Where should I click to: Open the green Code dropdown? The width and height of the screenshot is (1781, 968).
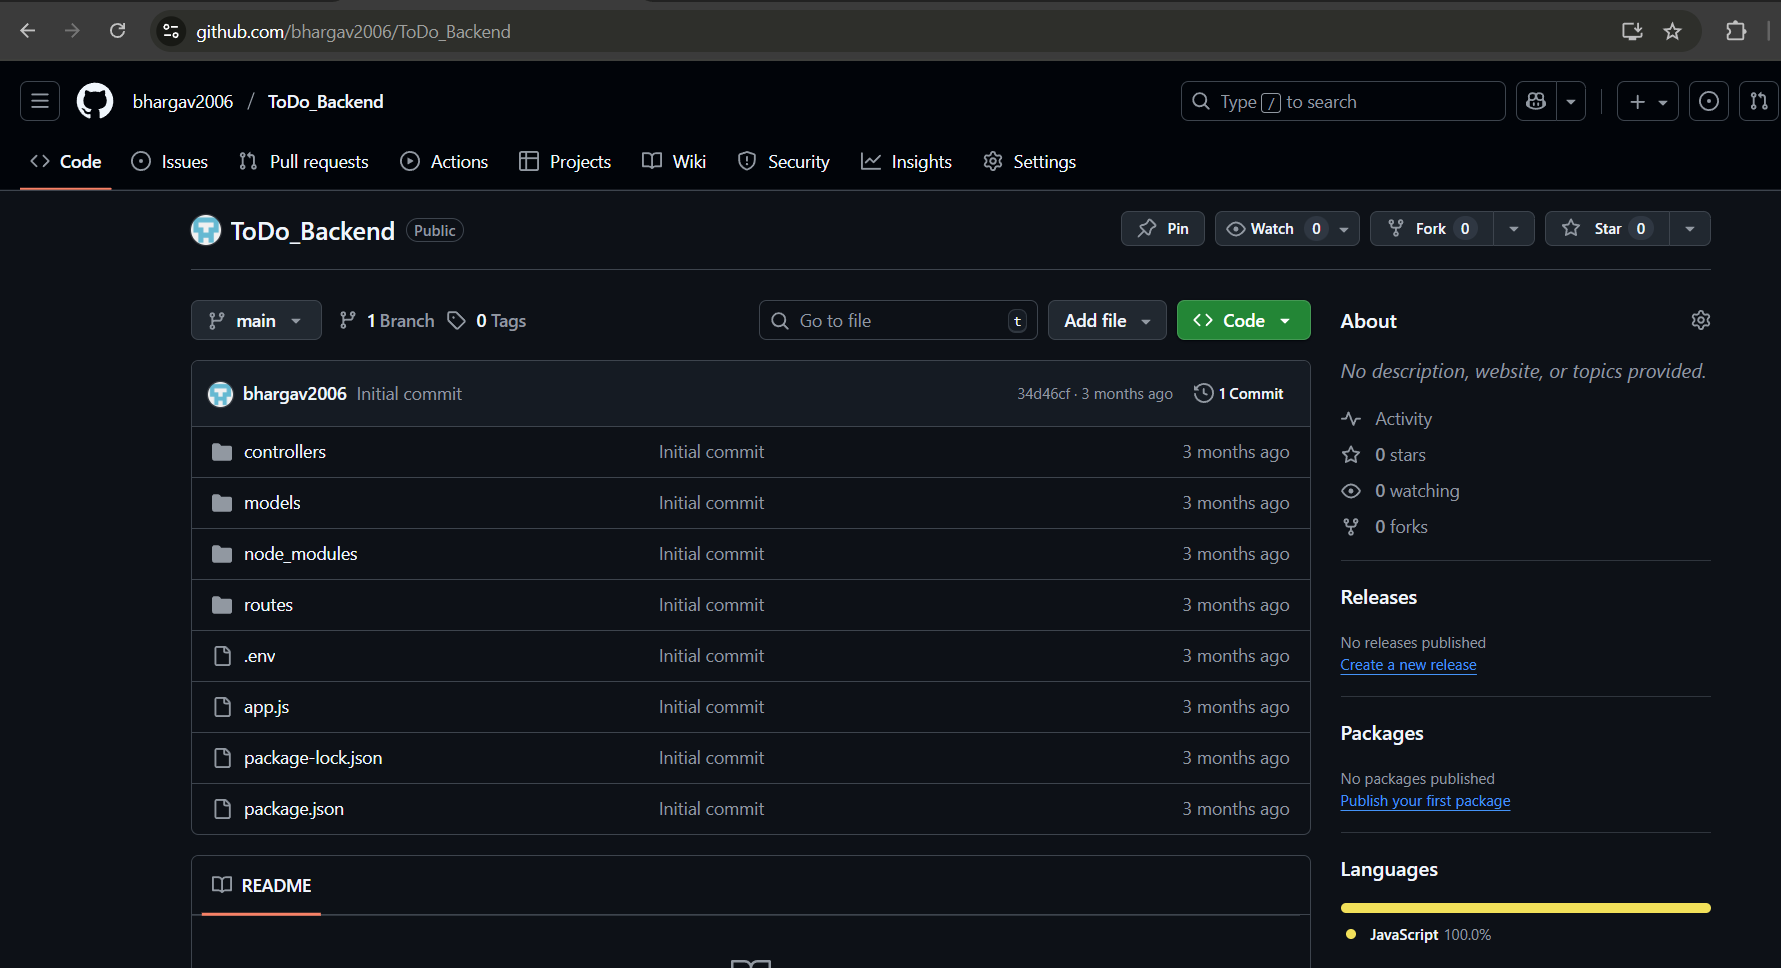point(1243,320)
